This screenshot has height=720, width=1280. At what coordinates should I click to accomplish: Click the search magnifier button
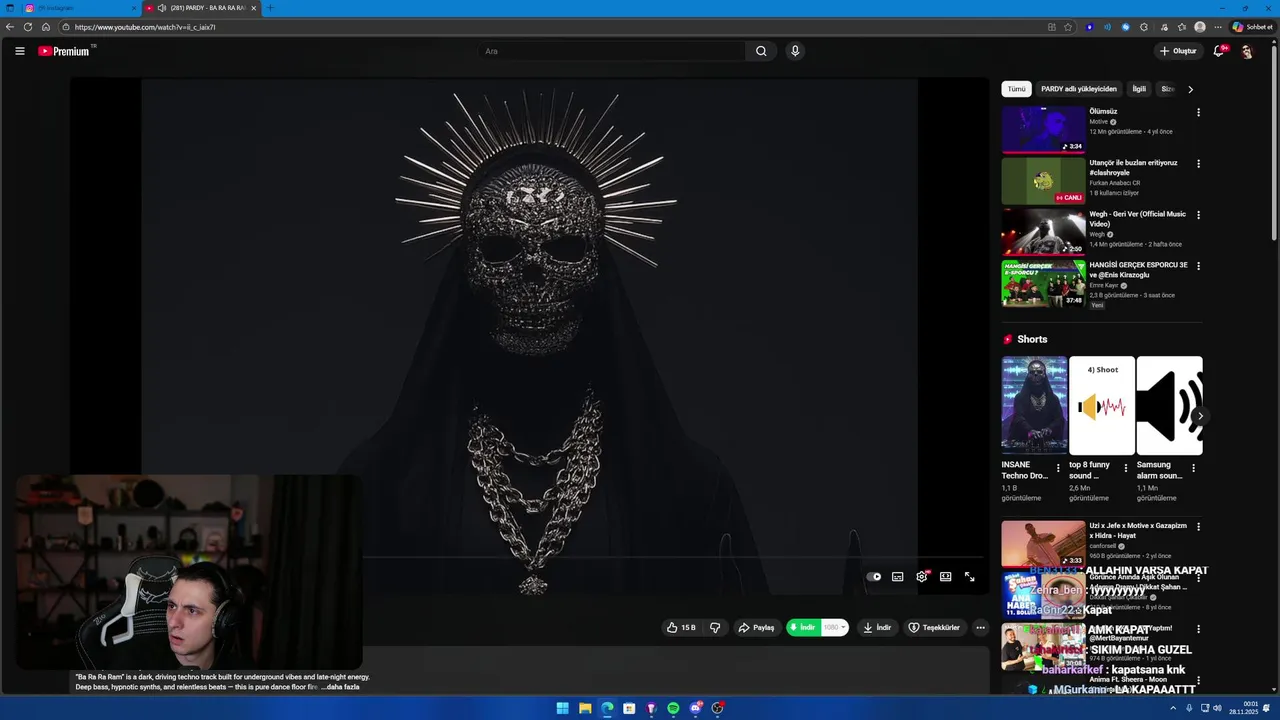(x=761, y=51)
